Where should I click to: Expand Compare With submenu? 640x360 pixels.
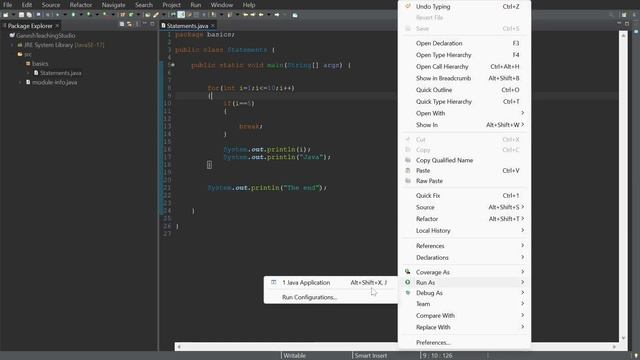[x=464, y=316]
